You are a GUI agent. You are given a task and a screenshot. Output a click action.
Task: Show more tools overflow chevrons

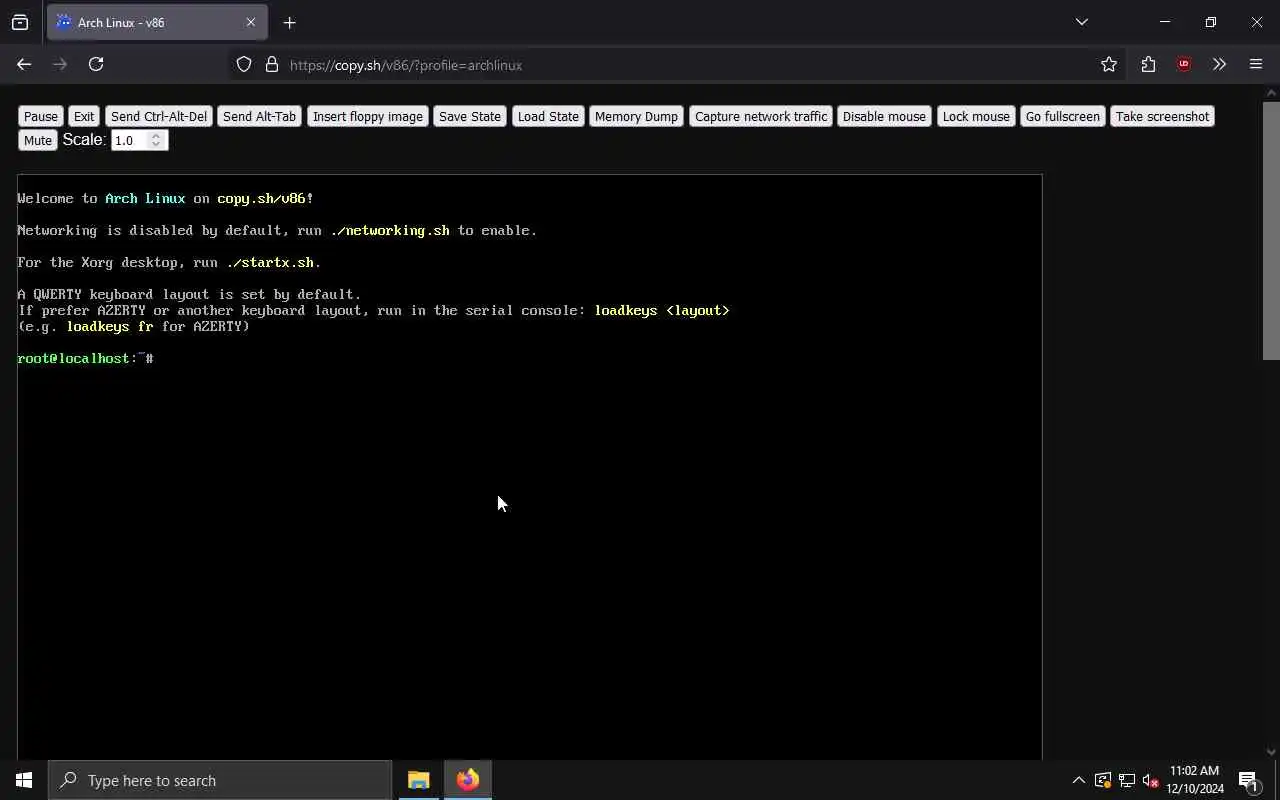pos(1219,64)
